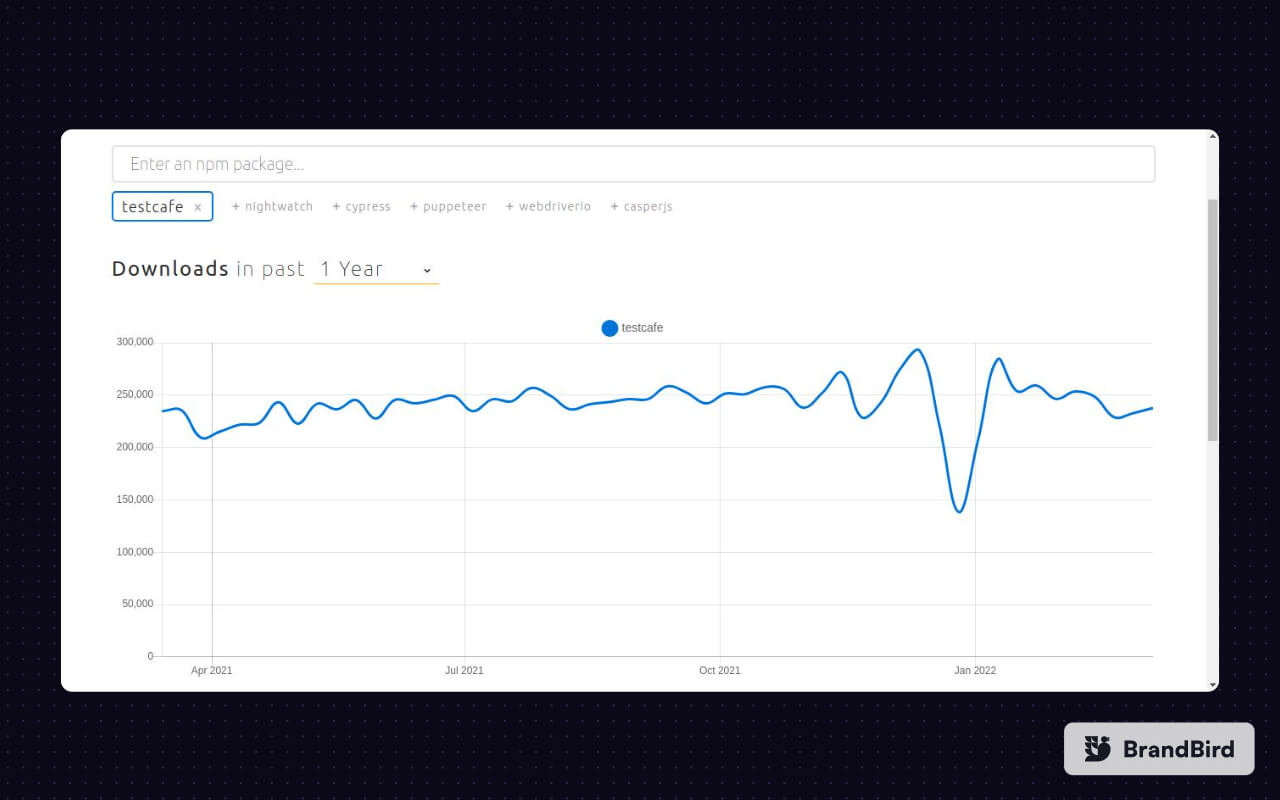Remove testcafe with its x icon
Viewport: 1280px width, 800px height.
[x=198, y=206]
